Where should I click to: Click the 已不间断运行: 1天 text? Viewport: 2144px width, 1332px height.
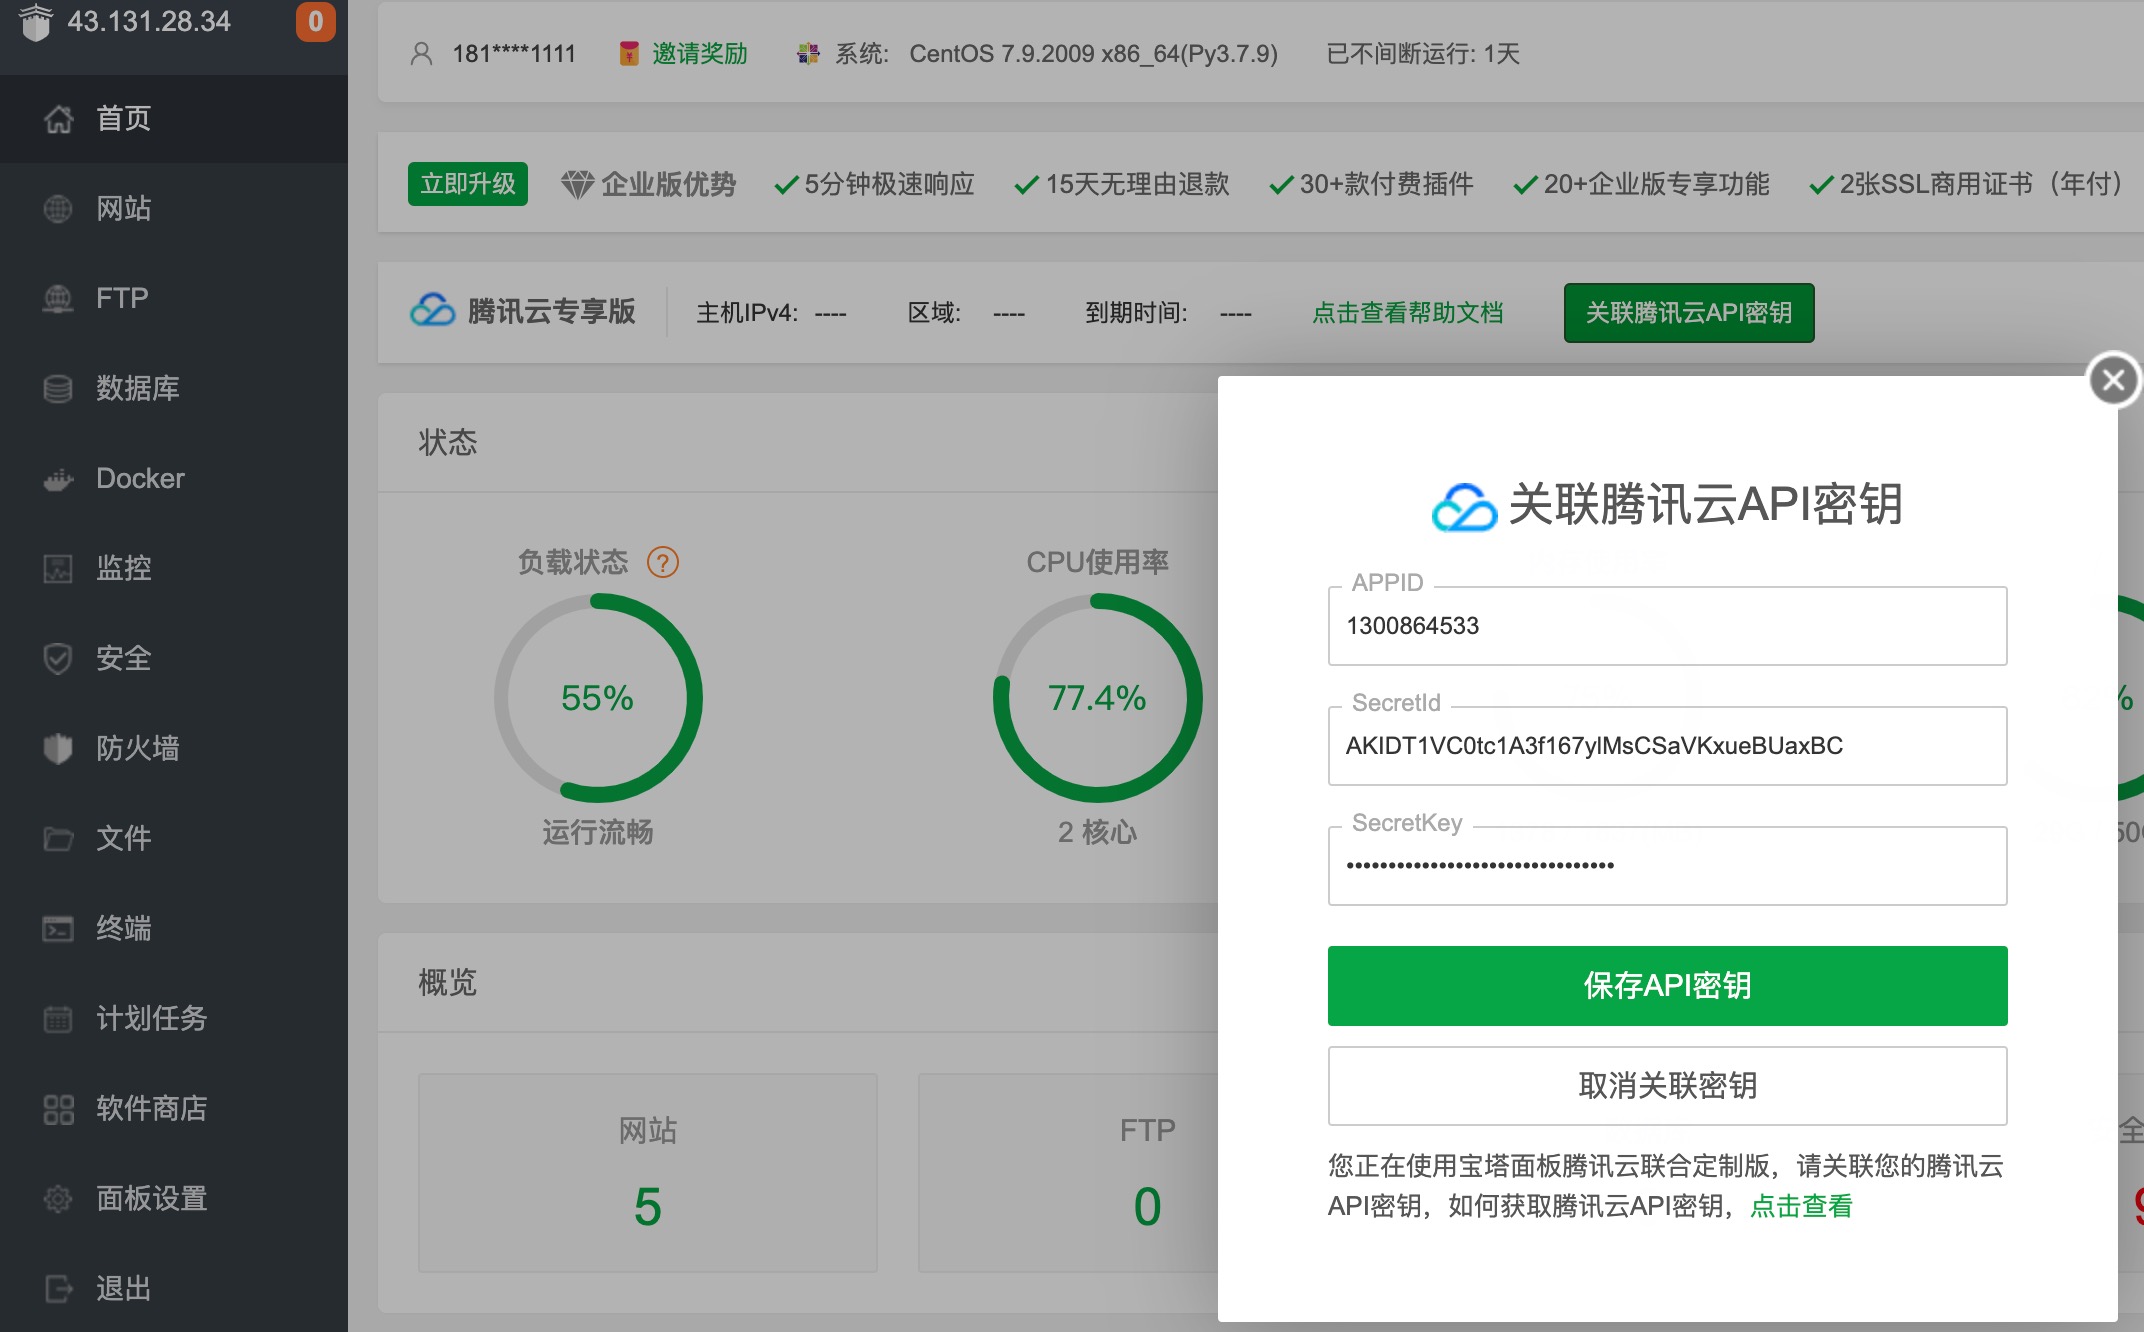coord(1423,54)
